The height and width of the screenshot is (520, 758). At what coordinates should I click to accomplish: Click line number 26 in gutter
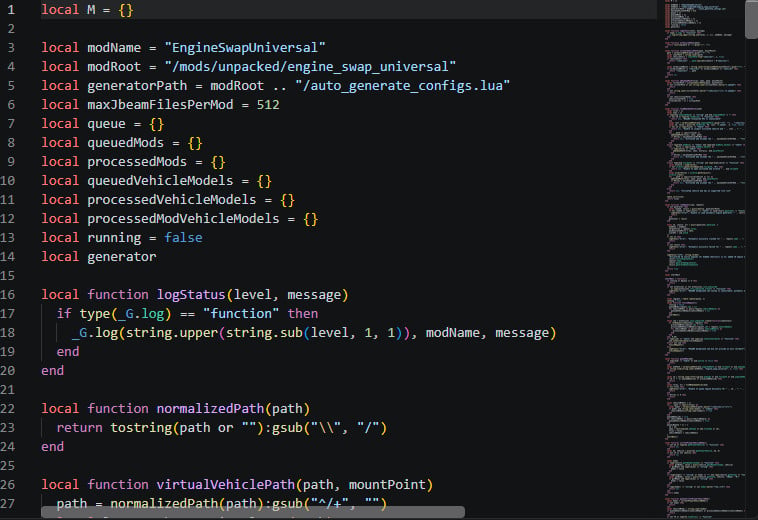[x=8, y=485]
